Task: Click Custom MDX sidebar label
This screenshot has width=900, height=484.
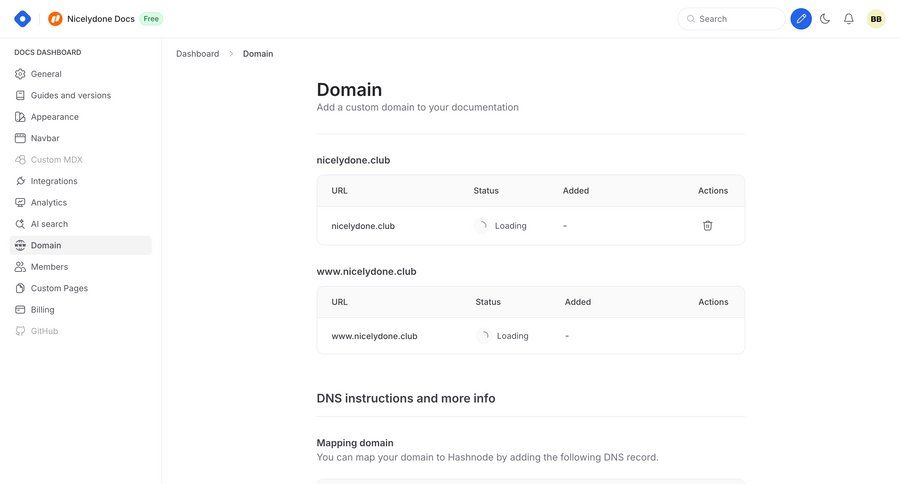Action: click(56, 160)
